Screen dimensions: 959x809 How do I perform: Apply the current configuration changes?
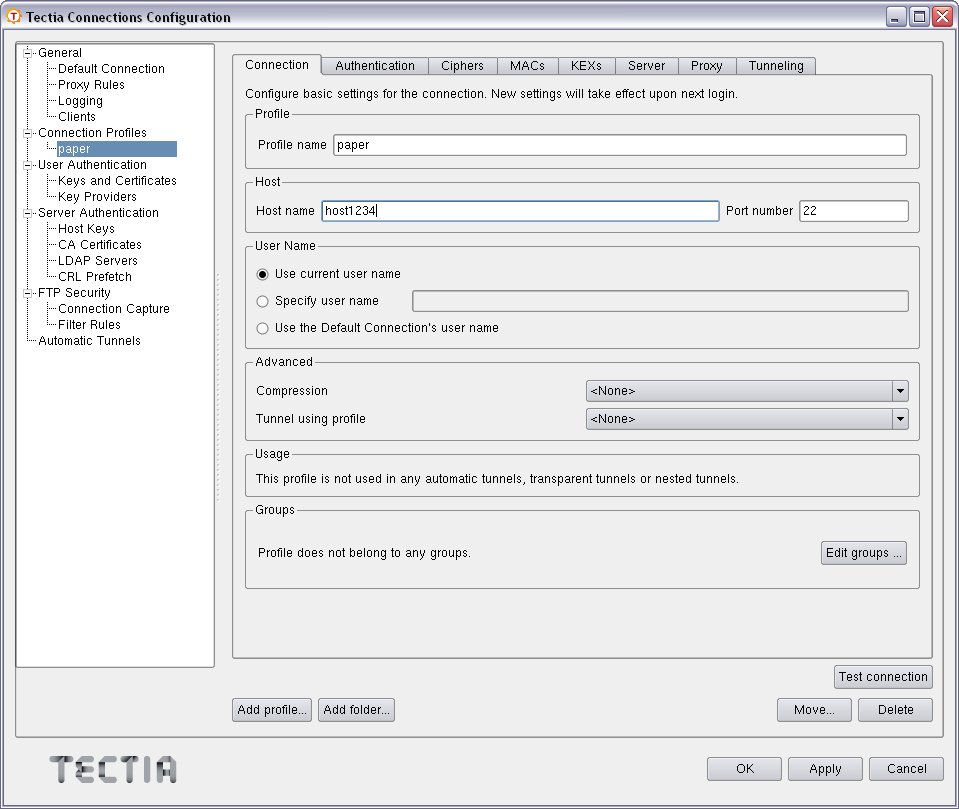[x=825, y=769]
